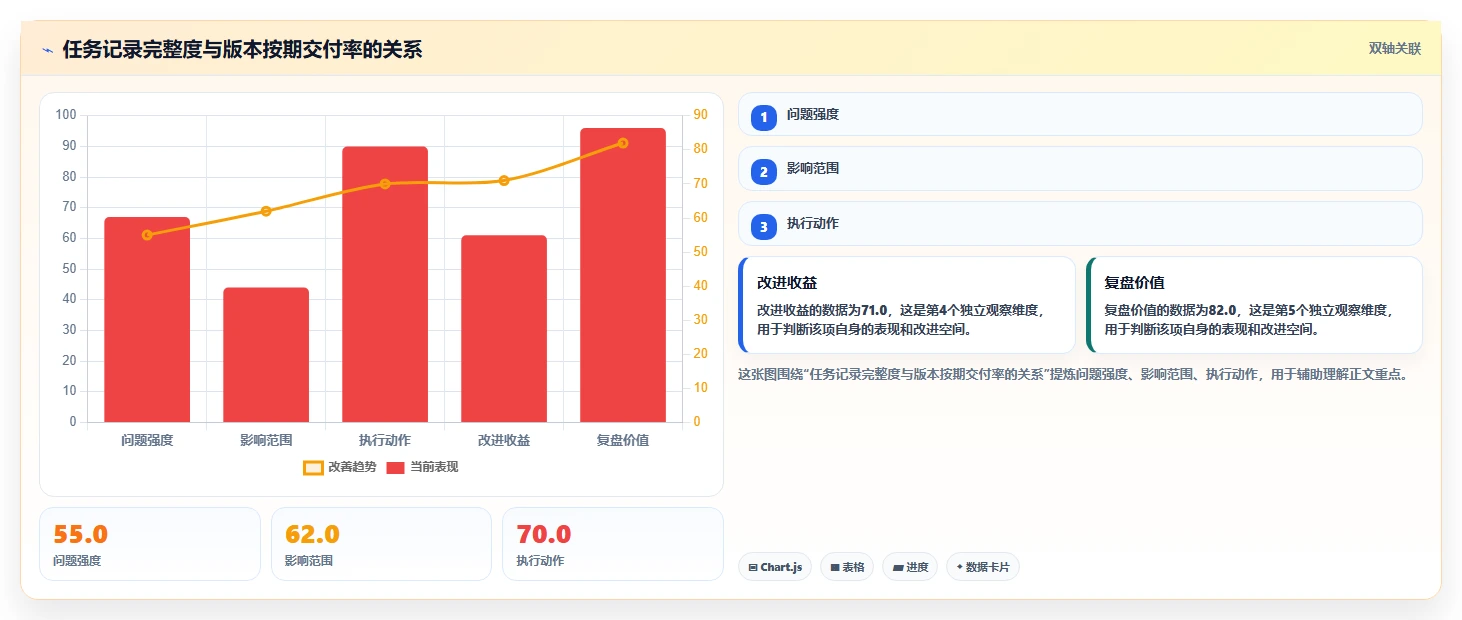Click the 55.0 问题强度 stat card
This screenshot has width=1462, height=620.
150,544
